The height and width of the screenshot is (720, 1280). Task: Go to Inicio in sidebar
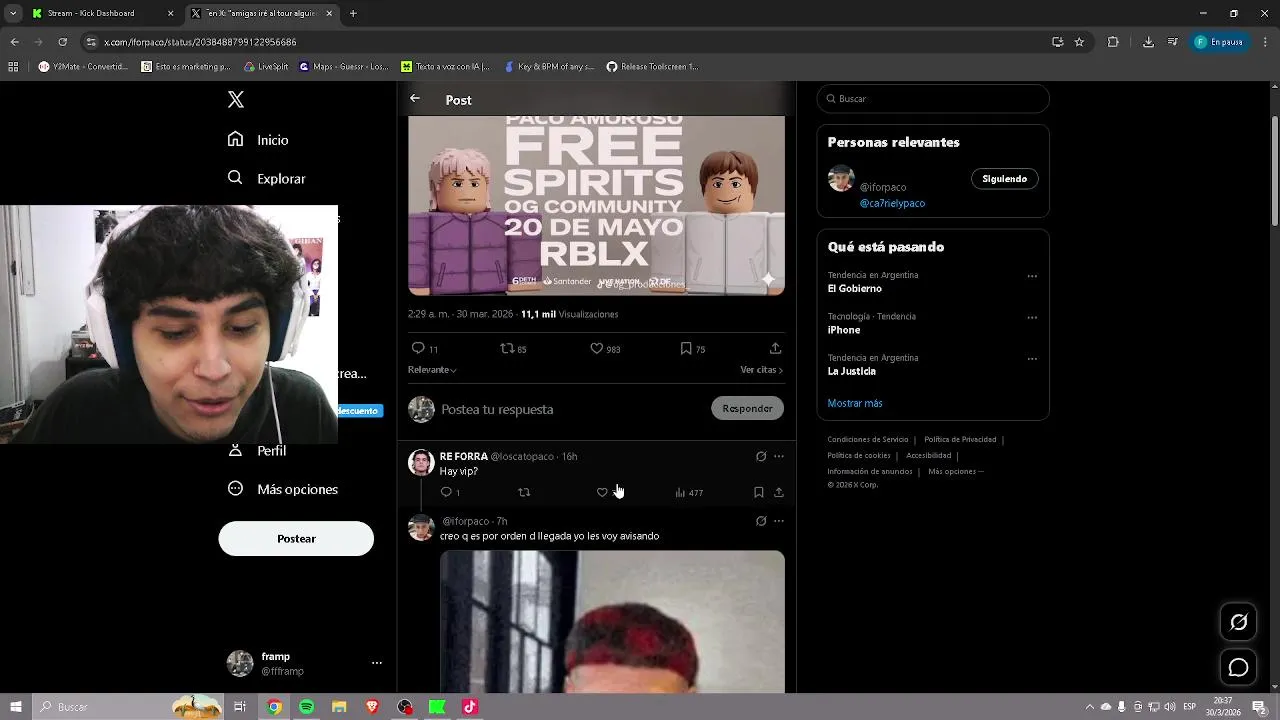pyautogui.click(x=258, y=140)
